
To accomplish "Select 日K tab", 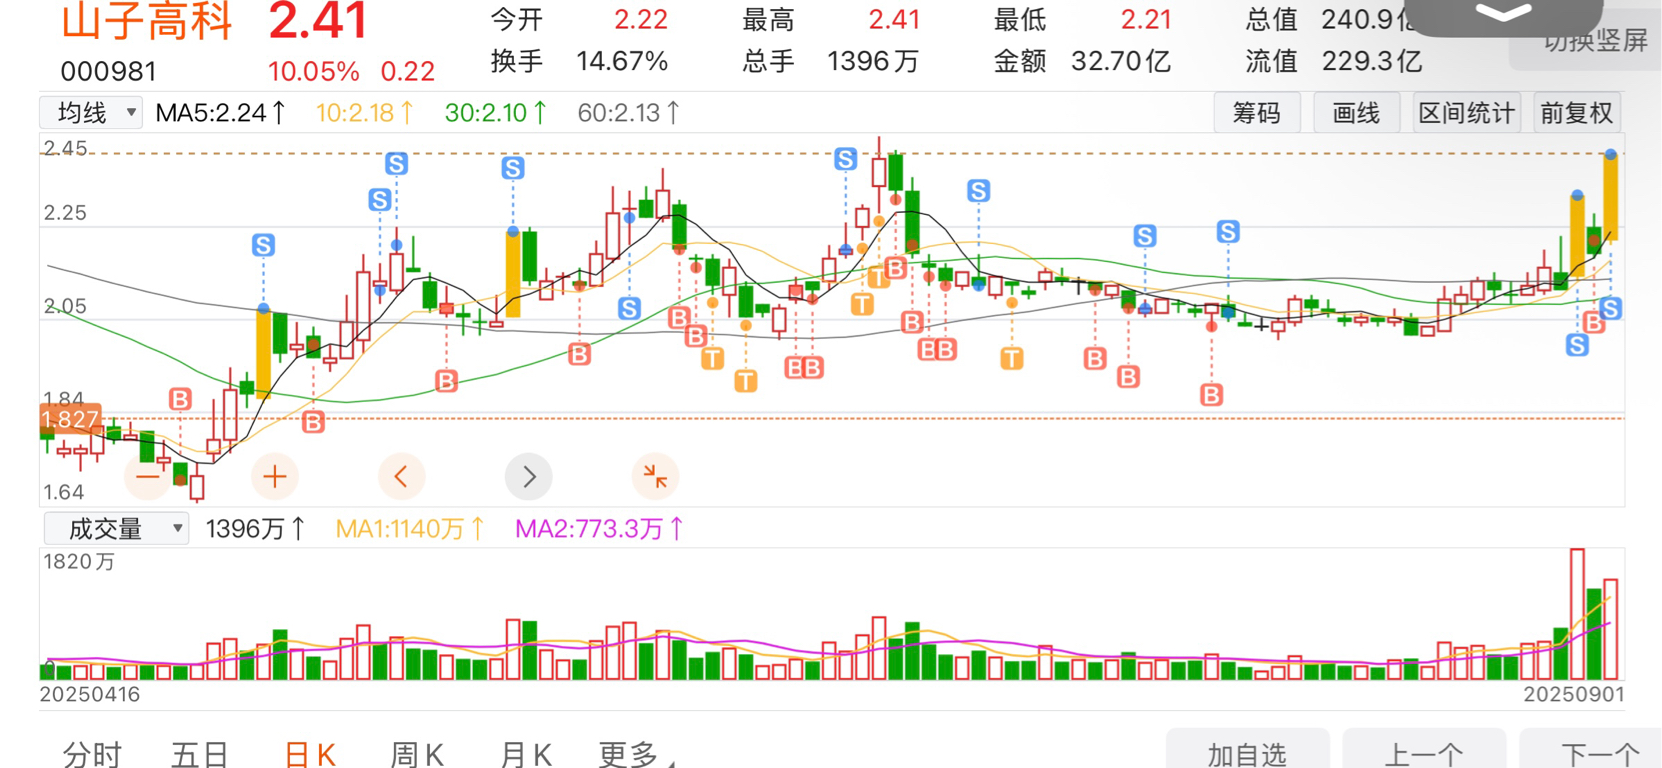I will 309,753.
